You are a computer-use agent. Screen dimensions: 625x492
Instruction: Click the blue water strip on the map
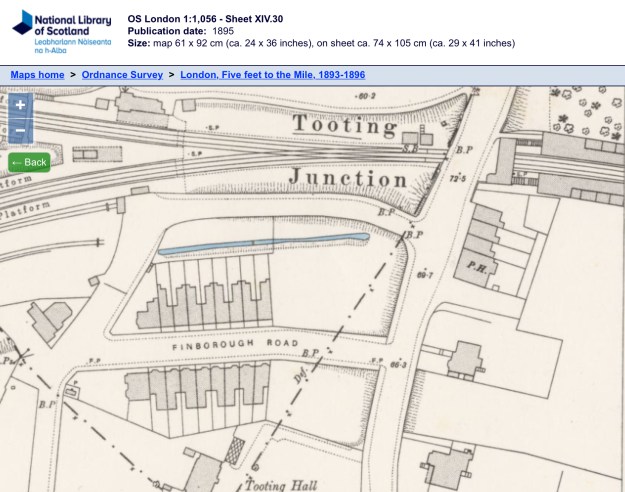262,243
